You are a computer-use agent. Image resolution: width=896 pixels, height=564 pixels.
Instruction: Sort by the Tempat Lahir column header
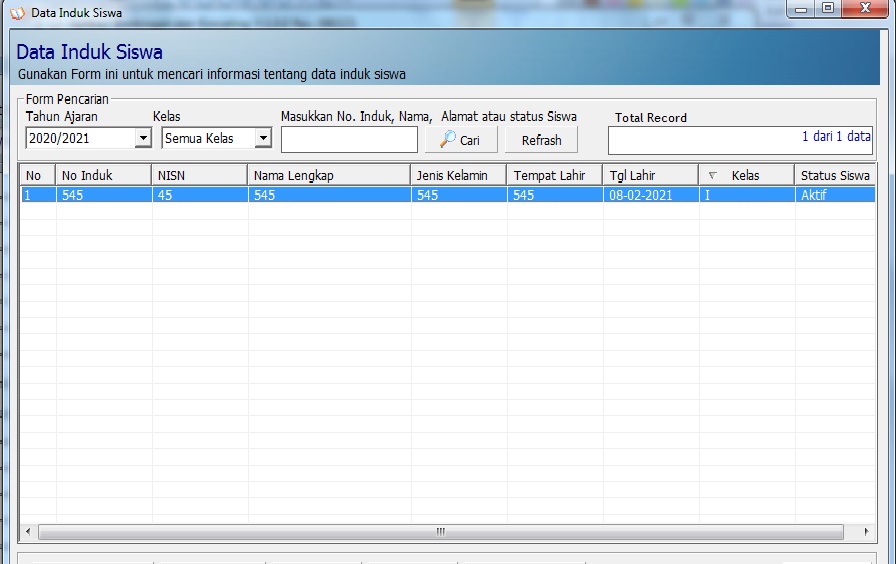point(554,175)
